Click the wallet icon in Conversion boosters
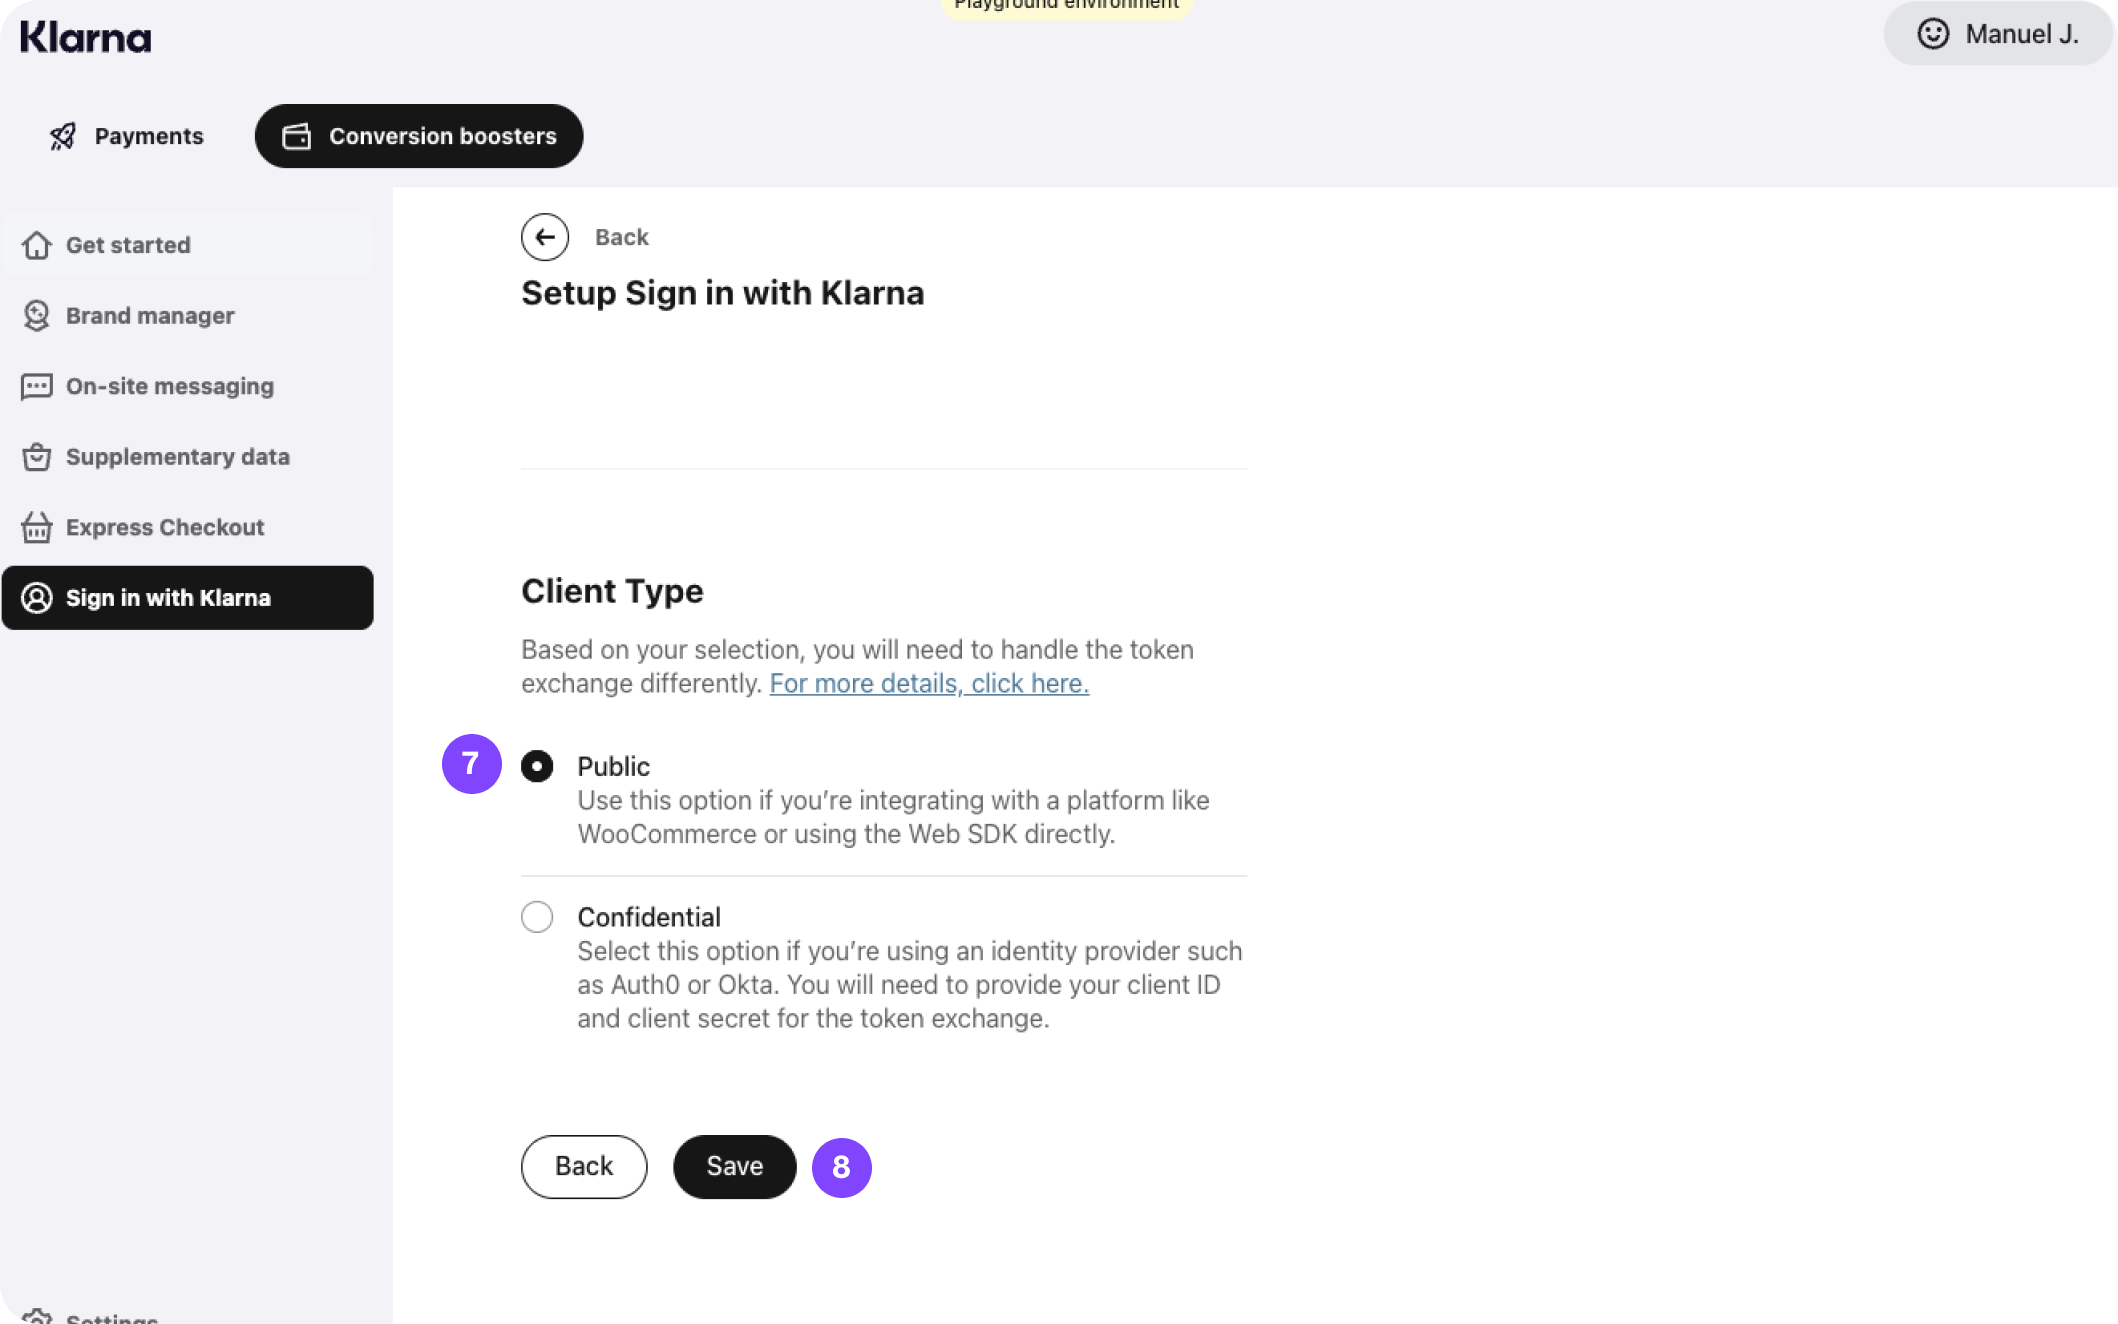2118x1324 pixels. pos(297,136)
